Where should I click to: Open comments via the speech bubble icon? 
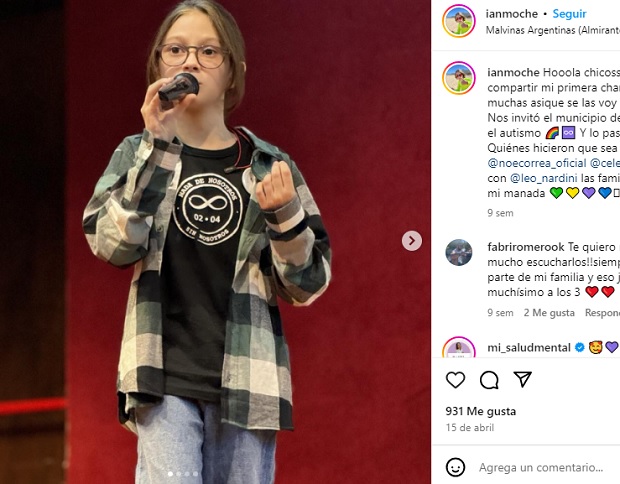pyautogui.click(x=489, y=380)
